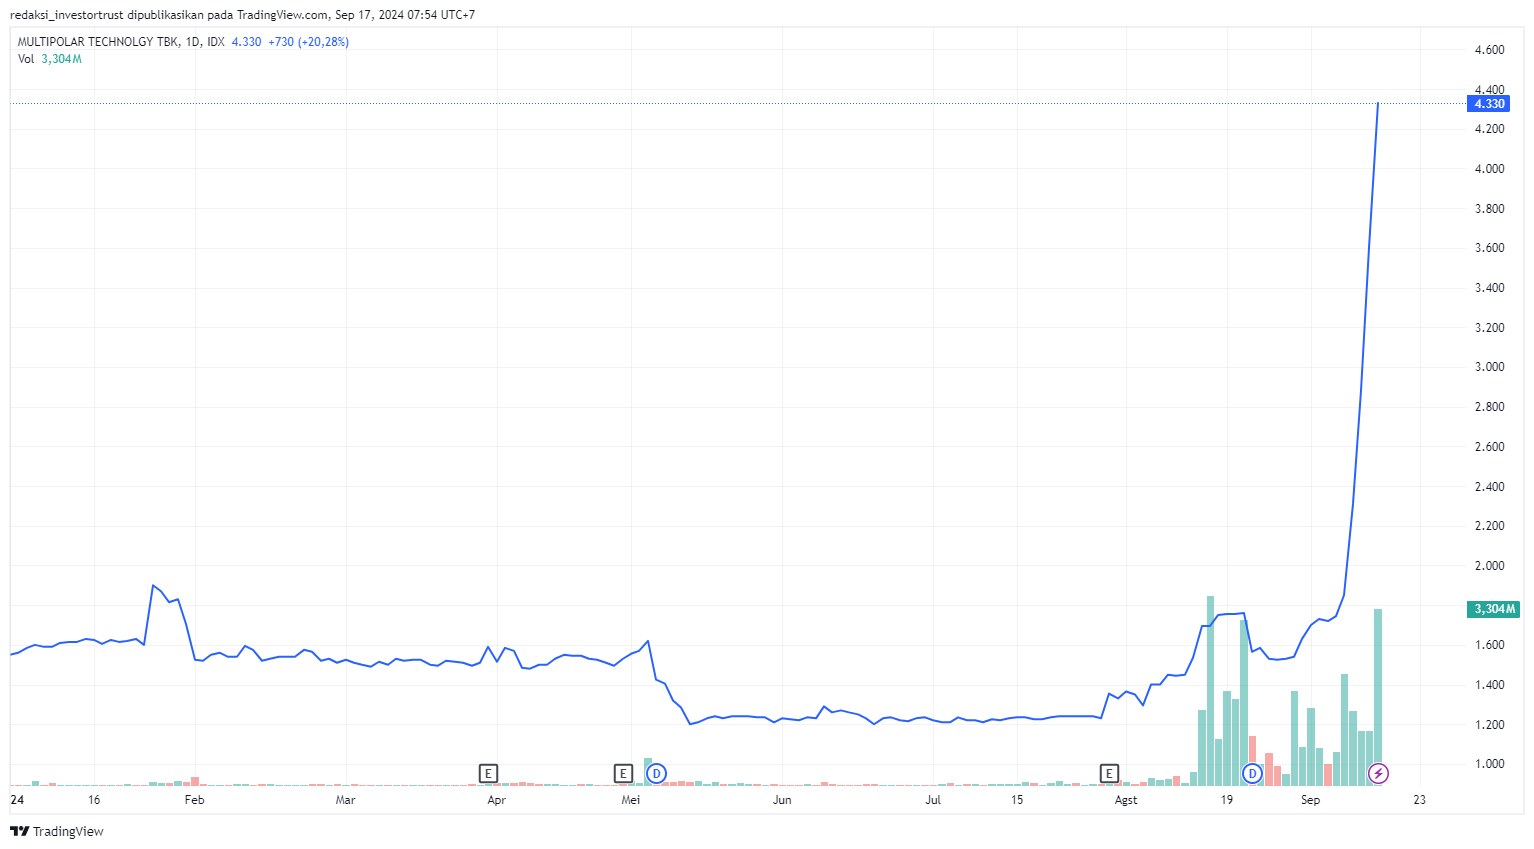Click the 4.200 price axis label
Image resolution: width=1534 pixels, height=849 pixels.
[x=1489, y=129]
